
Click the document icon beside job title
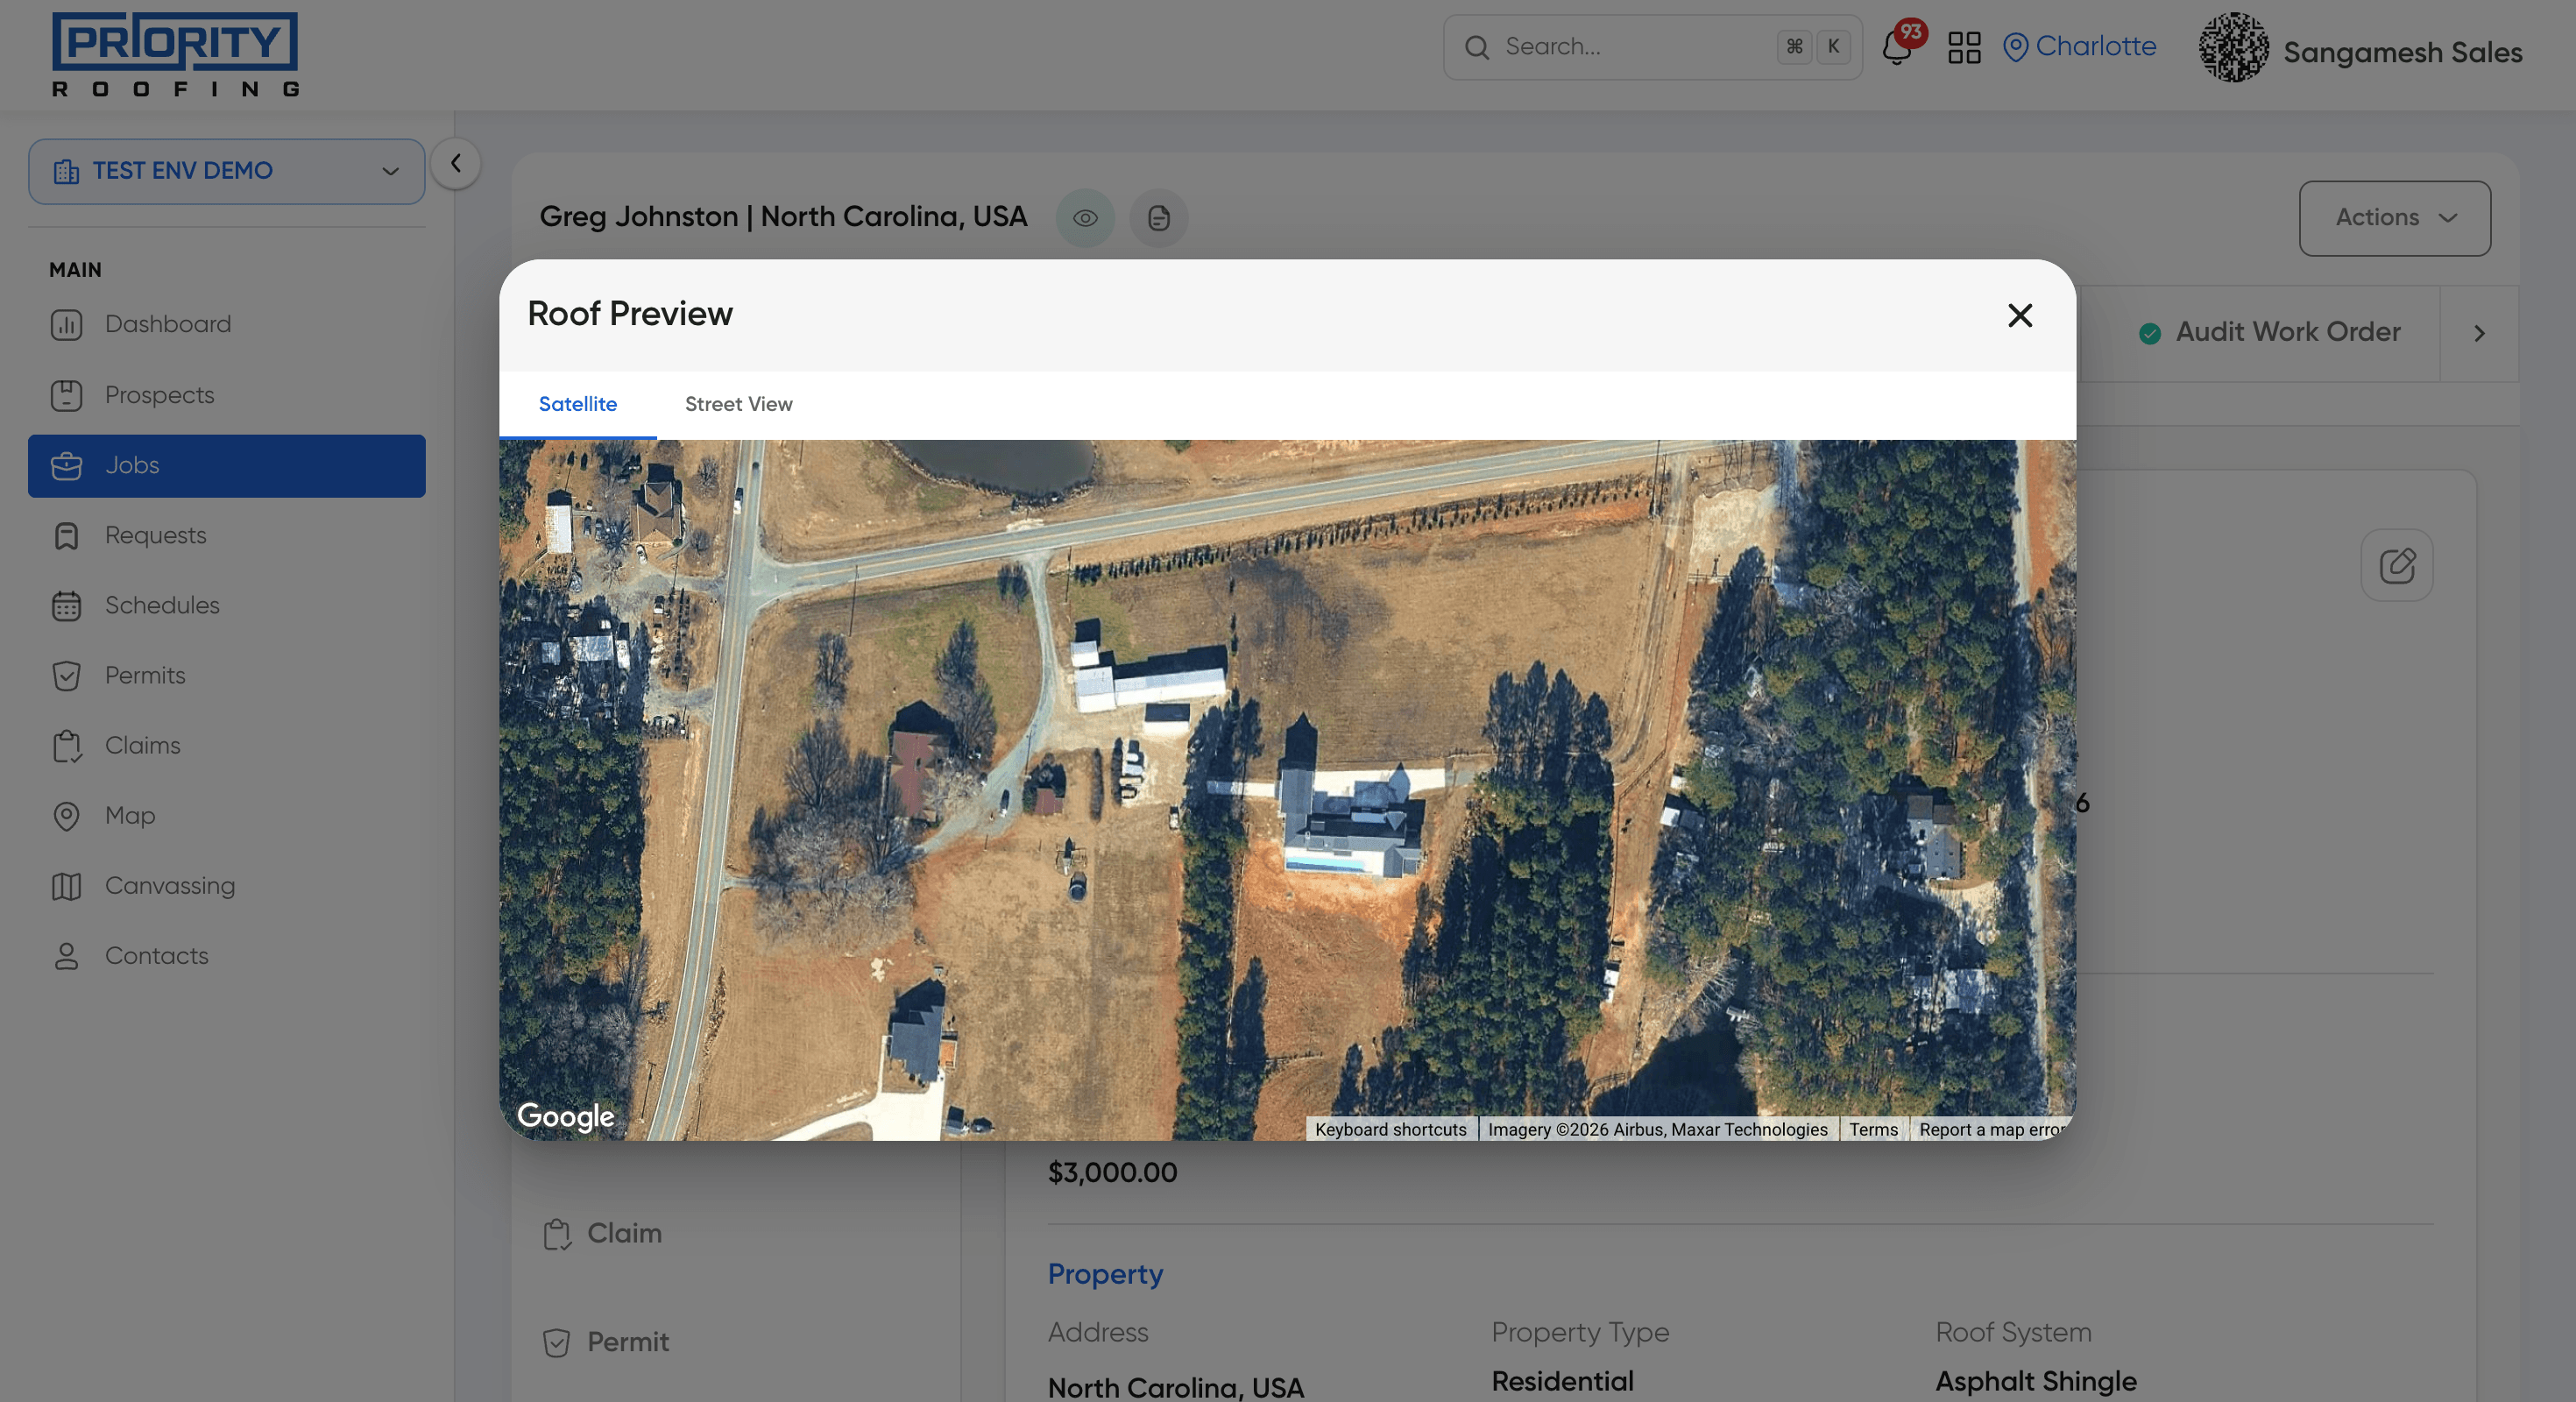1159,218
